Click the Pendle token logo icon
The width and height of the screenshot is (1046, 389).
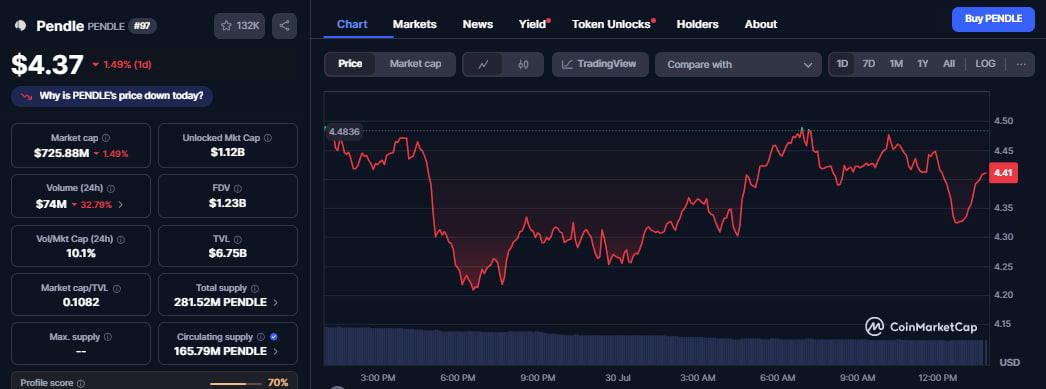(x=20, y=26)
